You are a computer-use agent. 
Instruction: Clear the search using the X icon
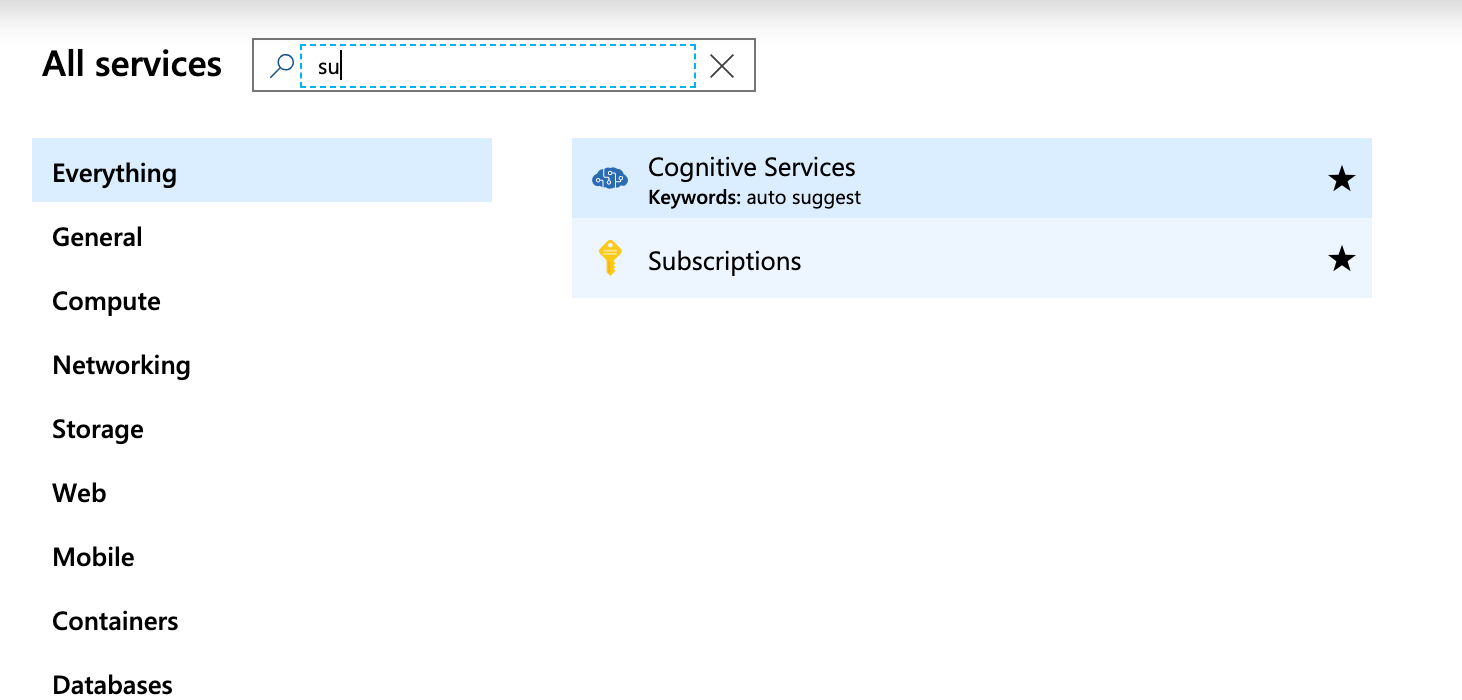[x=721, y=64]
